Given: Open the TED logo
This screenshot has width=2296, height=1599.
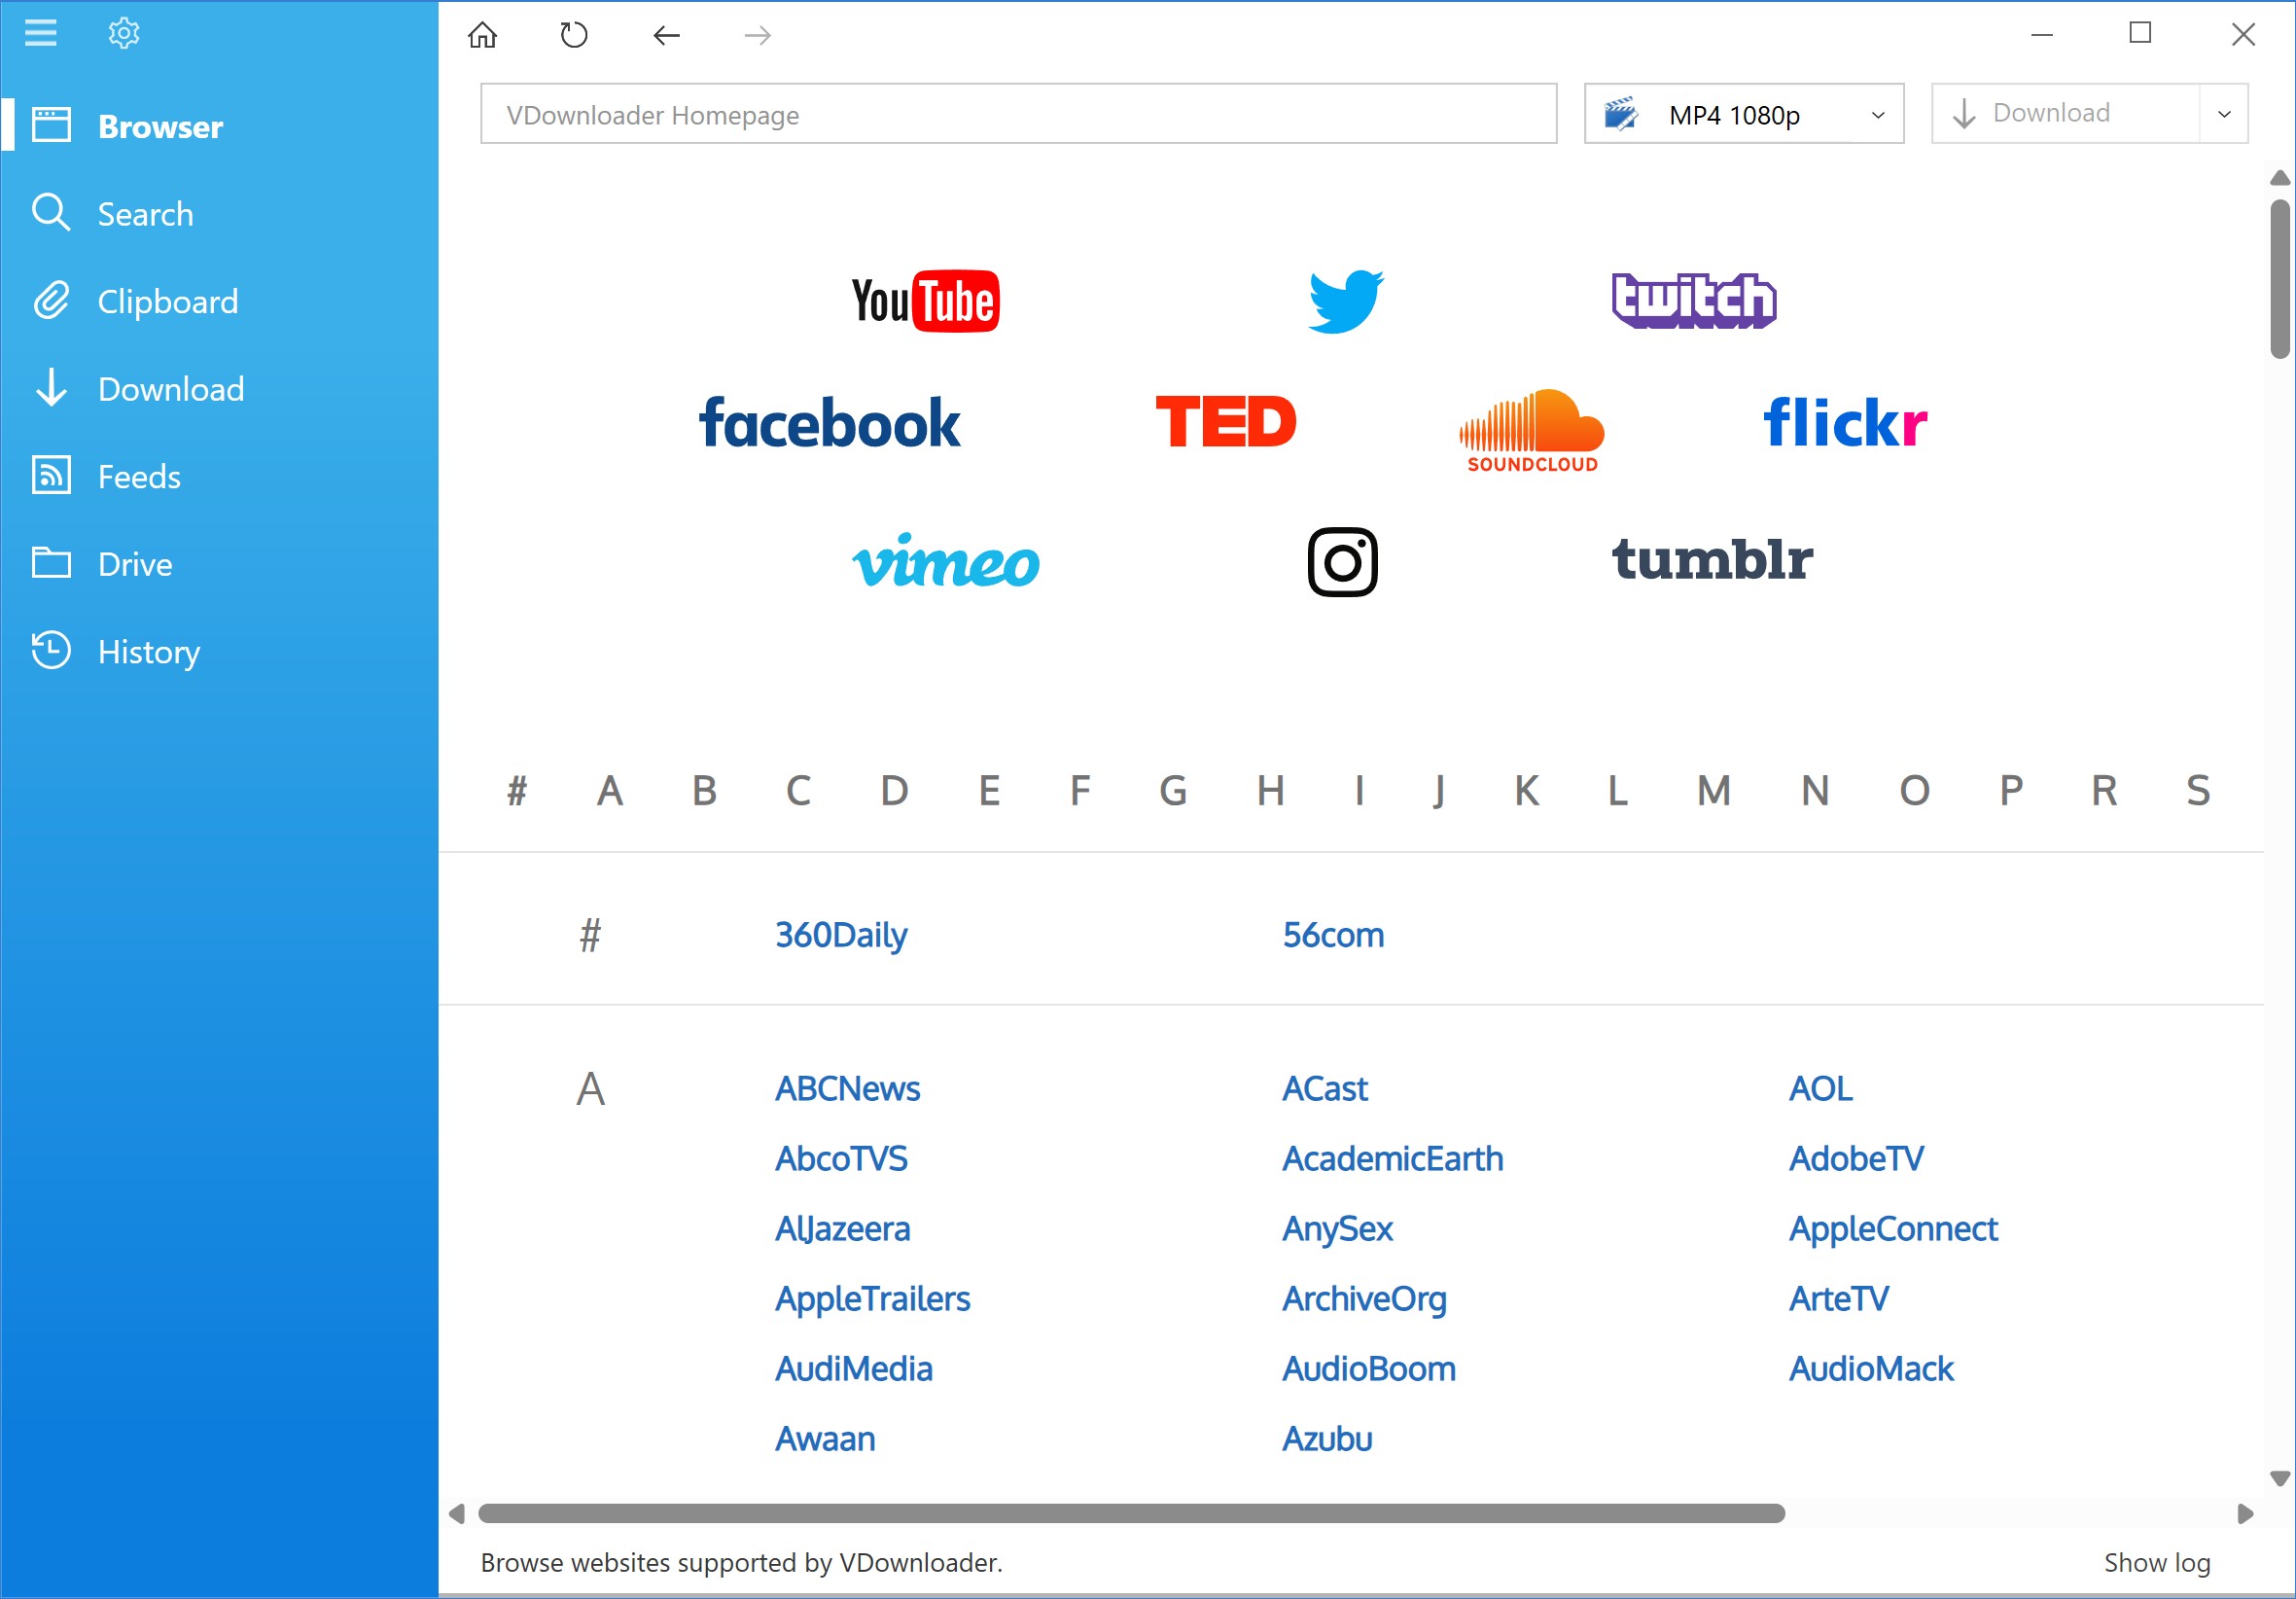Looking at the screenshot, I should pyautogui.click(x=1225, y=421).
